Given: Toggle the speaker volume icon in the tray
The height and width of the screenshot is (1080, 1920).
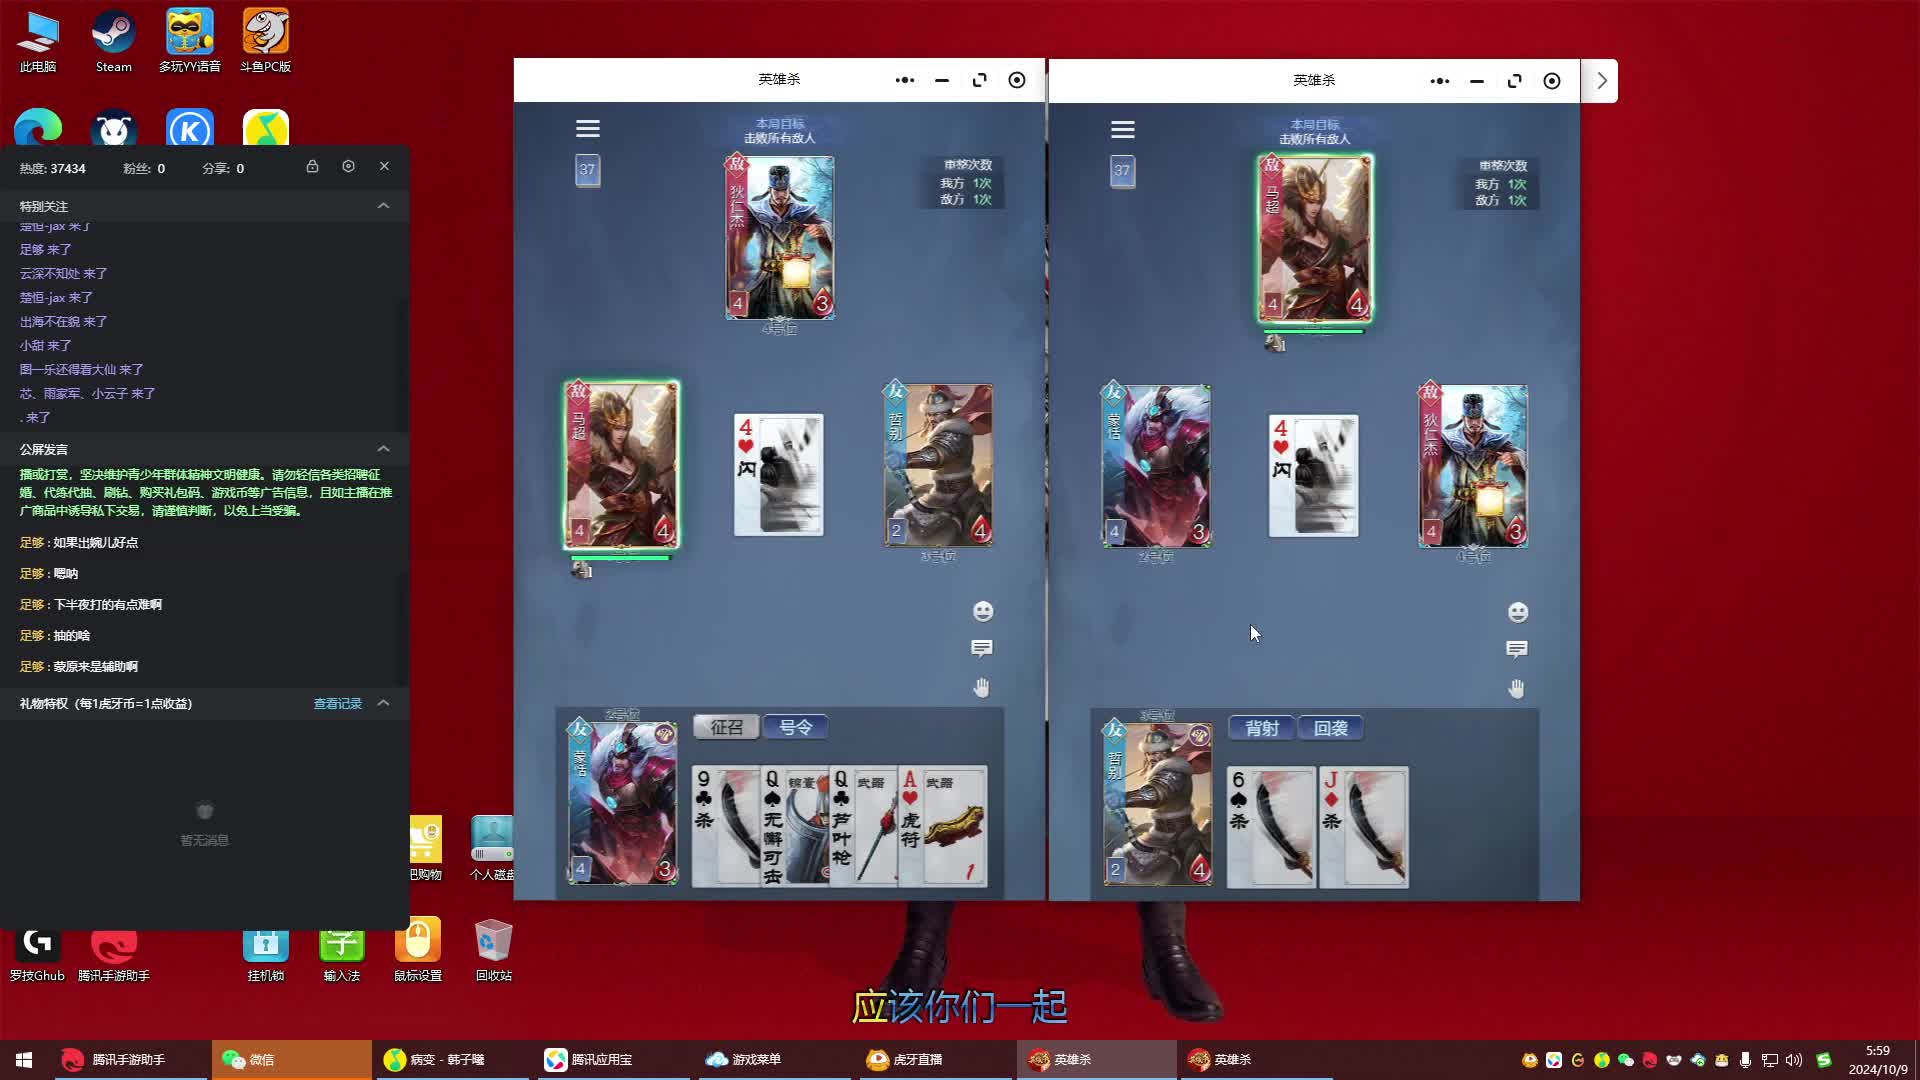Looking at the screenshot, I should pos(1794,1060).
